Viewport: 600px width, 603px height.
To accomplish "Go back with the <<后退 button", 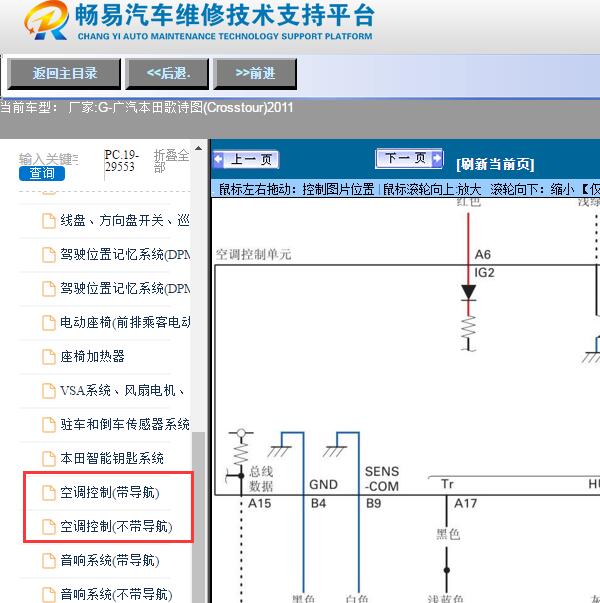I will click(167, 73).
